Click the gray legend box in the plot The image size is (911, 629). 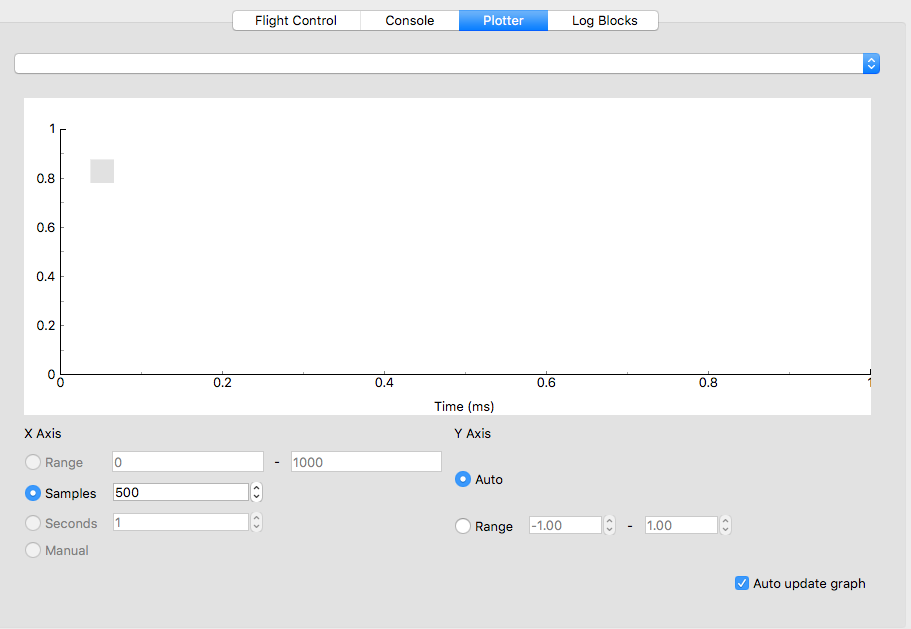102,171
